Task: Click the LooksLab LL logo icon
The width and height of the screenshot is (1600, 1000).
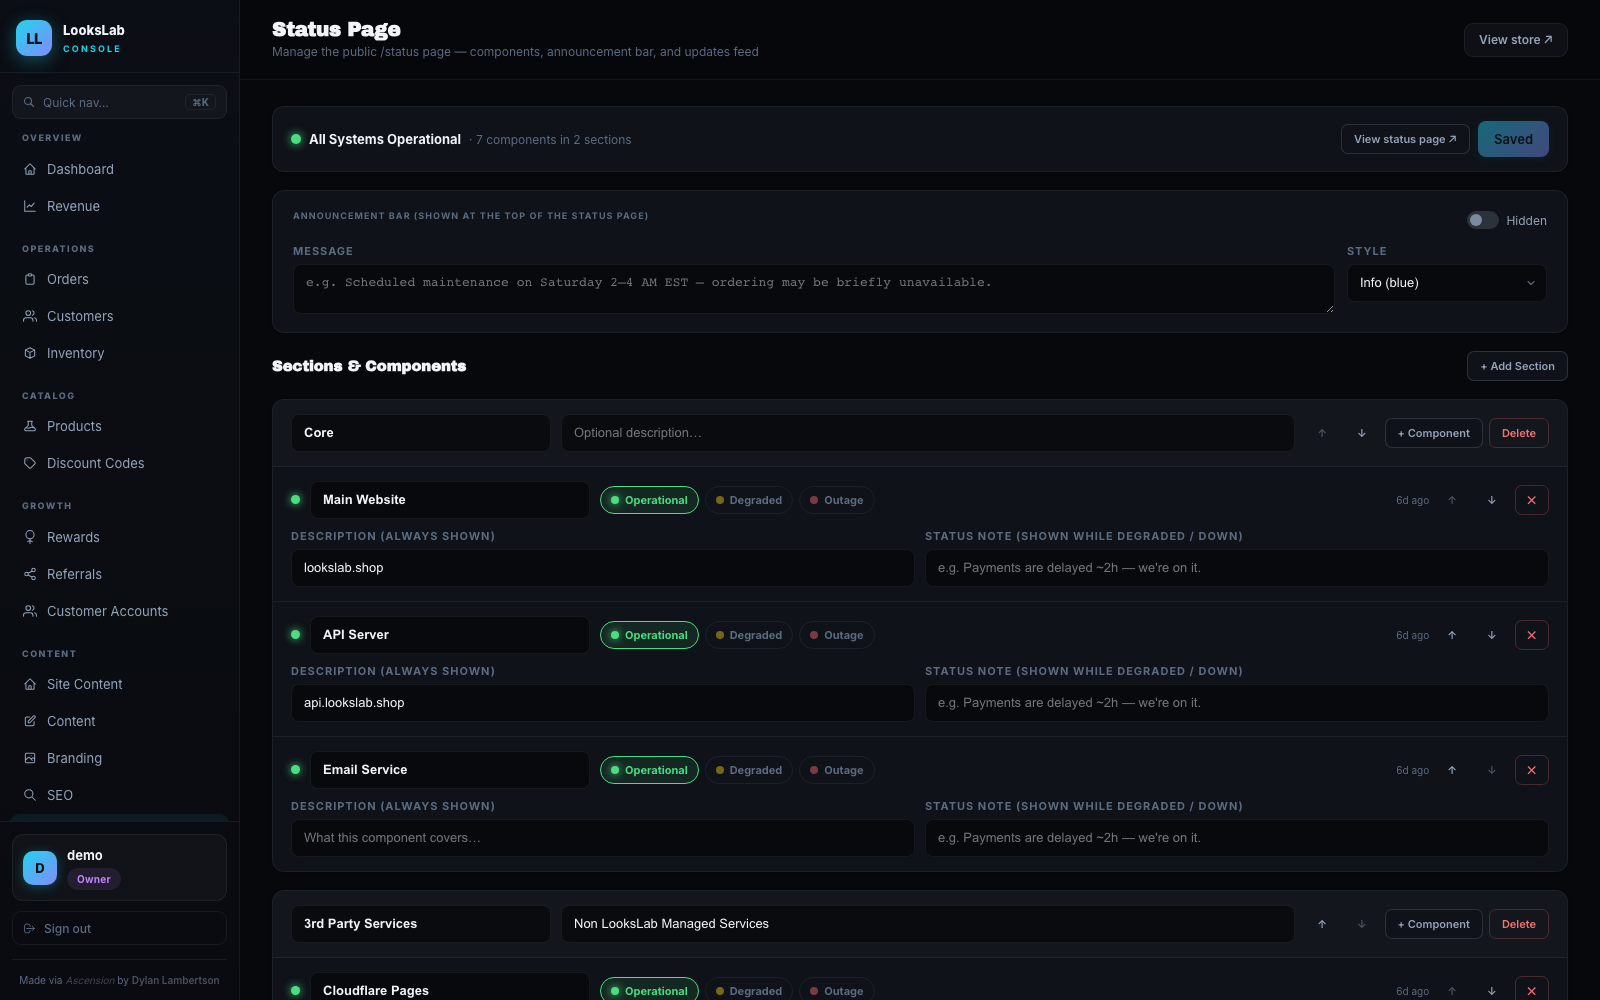Action: [x=34, y=38]
